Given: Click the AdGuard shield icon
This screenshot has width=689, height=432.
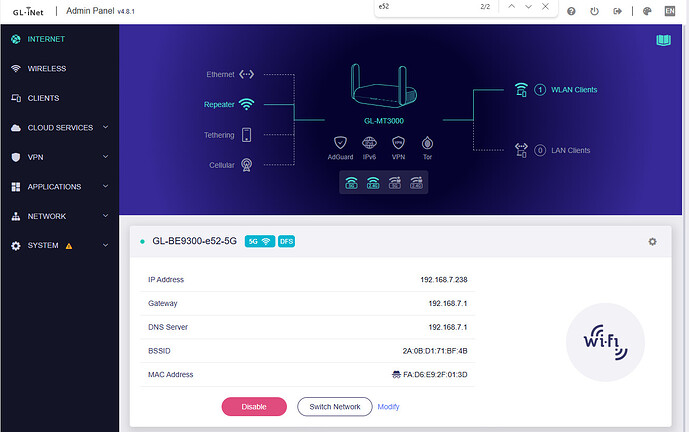Looking at the screenshot, I should [341, 143].
